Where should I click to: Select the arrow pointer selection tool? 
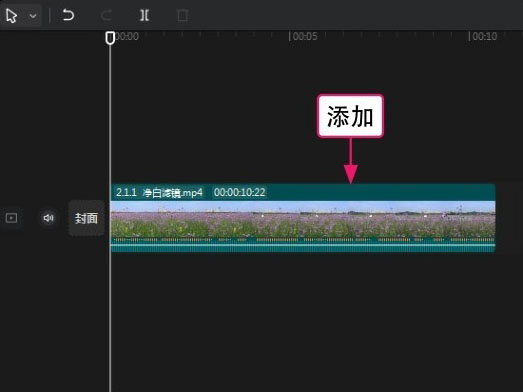coord(11,16)
